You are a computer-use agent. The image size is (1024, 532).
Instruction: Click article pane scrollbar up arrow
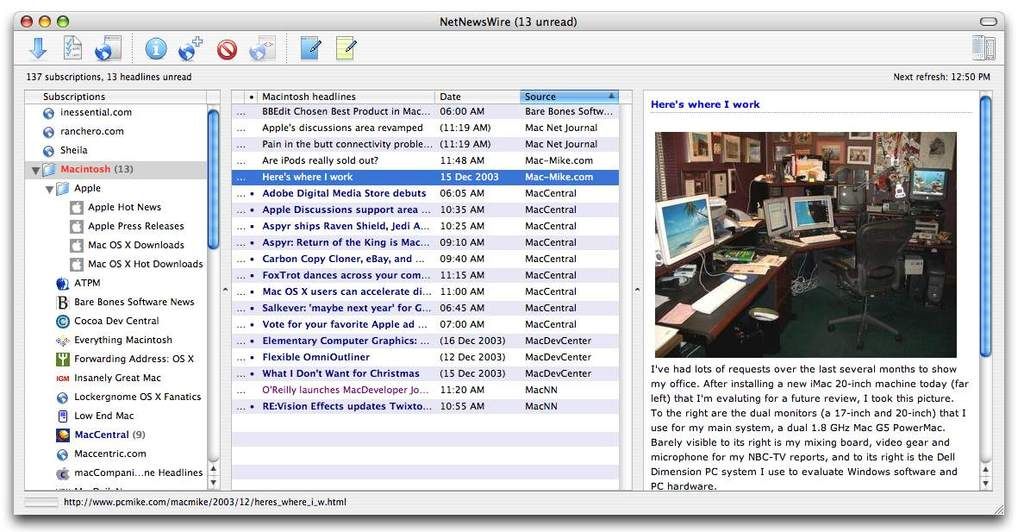985,469
